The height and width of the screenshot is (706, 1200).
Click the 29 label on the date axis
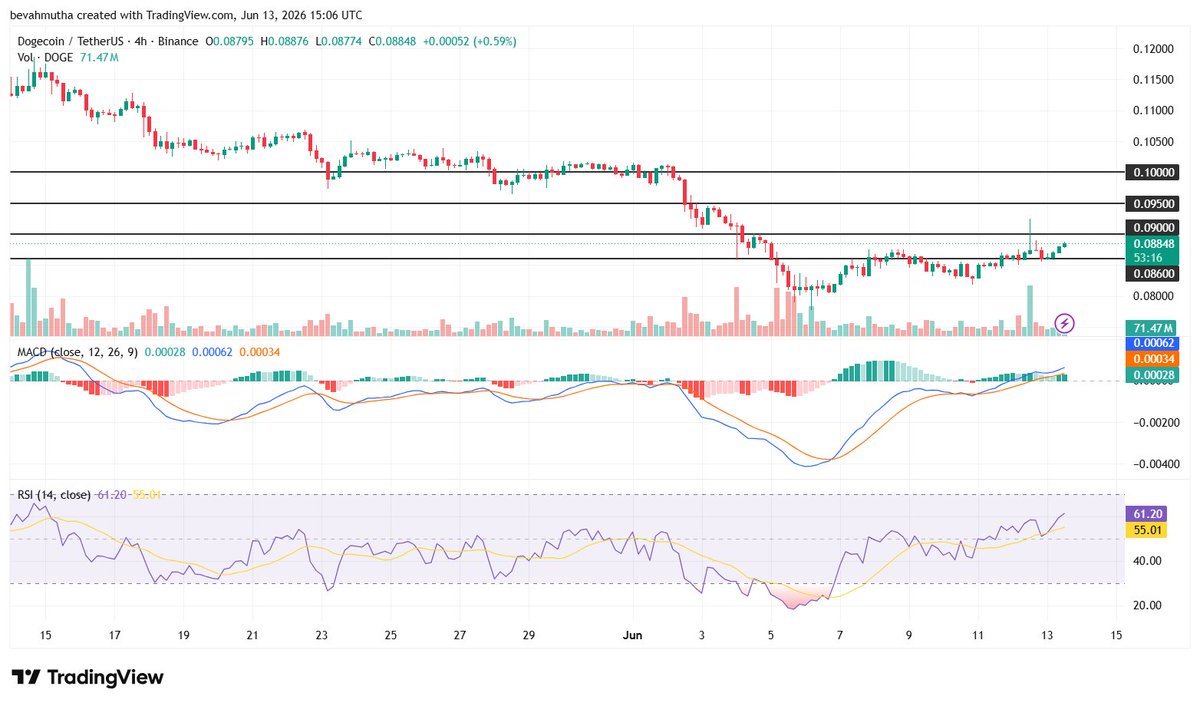coord(529,635)
